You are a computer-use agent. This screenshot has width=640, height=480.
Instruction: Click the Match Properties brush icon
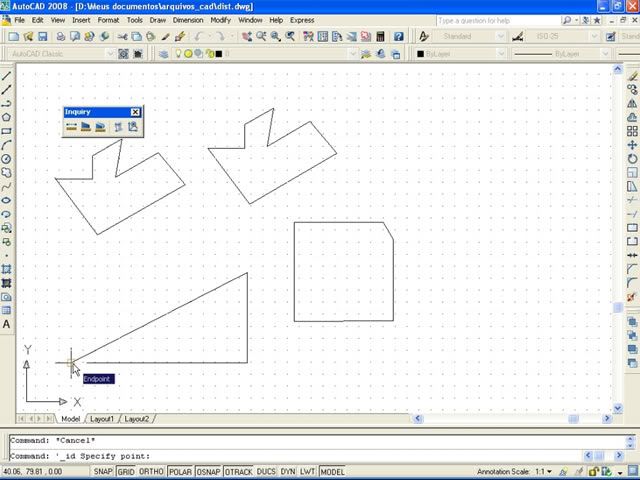(165, 36)
